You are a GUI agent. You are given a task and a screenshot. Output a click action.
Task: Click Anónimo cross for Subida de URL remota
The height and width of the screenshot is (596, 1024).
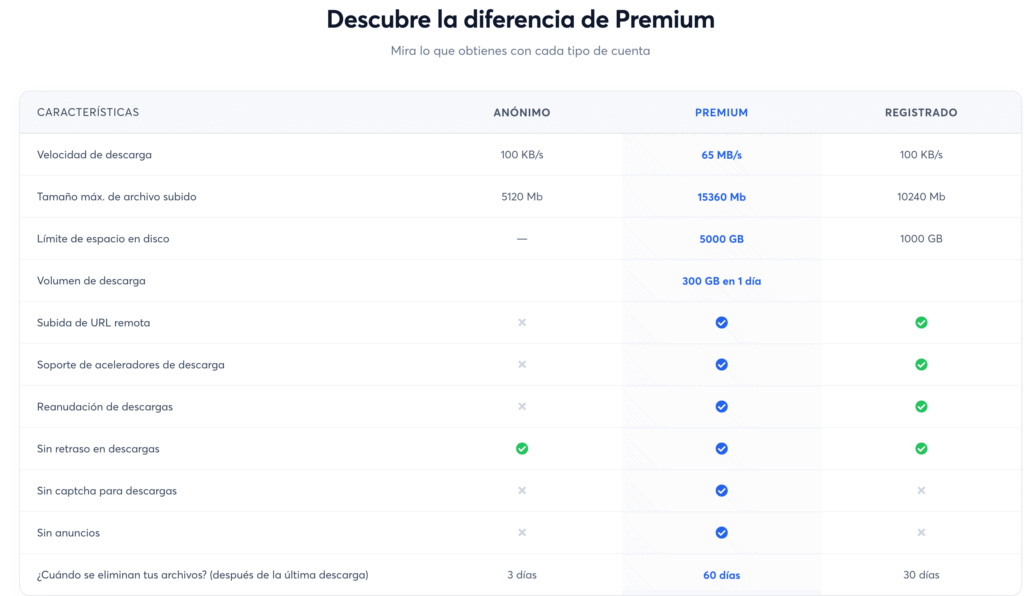522,322
